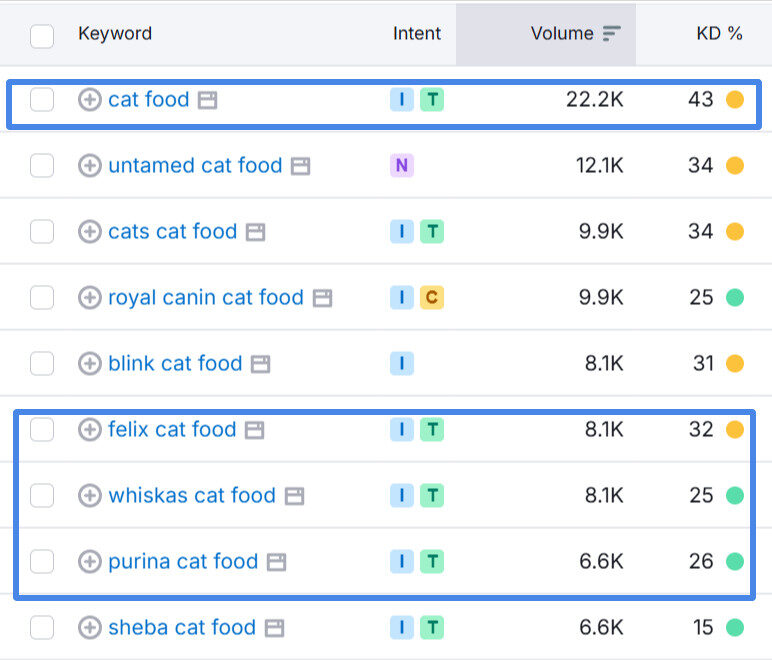The image size is (772, 660).
Task: Click the Volume column header label
Action: coord(561,33)
